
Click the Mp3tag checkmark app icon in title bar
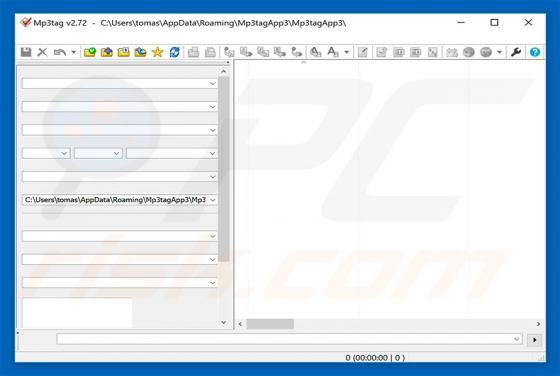point(26,22)
